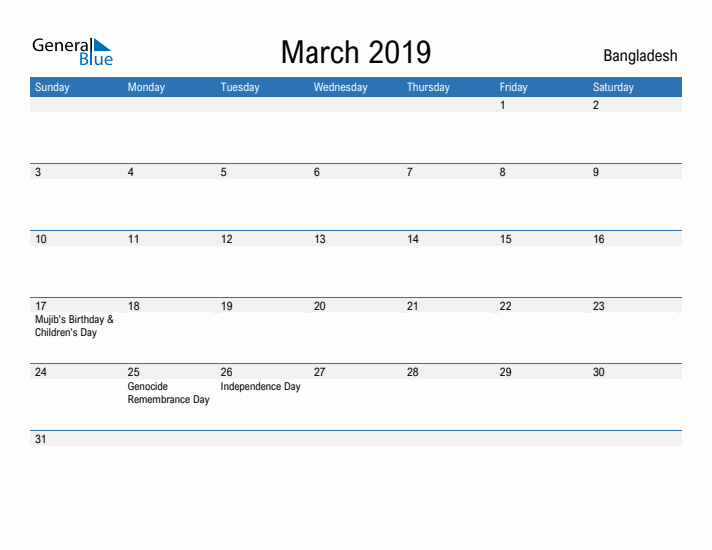Select date 8 on Friday

[x=503, y=172]
